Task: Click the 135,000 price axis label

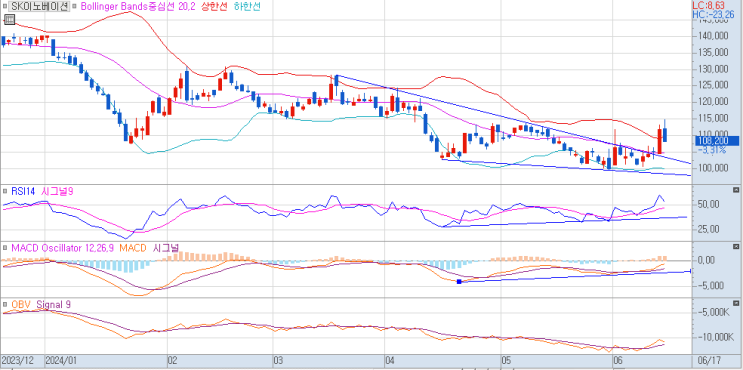Action: 714,53
